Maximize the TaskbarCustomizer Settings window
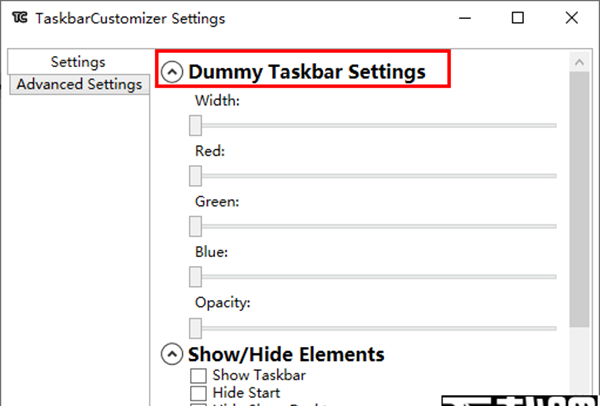The height and width of the screenshot is (406, 600). 518,18
